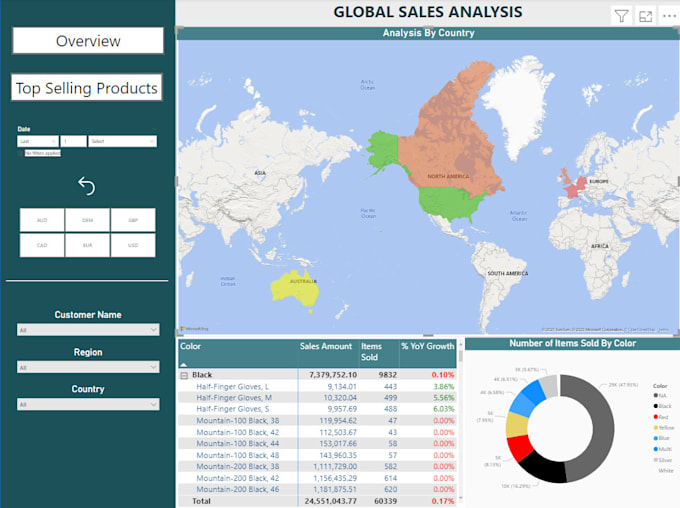Click the Black legend marker in donut chart
The width and height of the screenshot is (680, 508).
point(654,406)
